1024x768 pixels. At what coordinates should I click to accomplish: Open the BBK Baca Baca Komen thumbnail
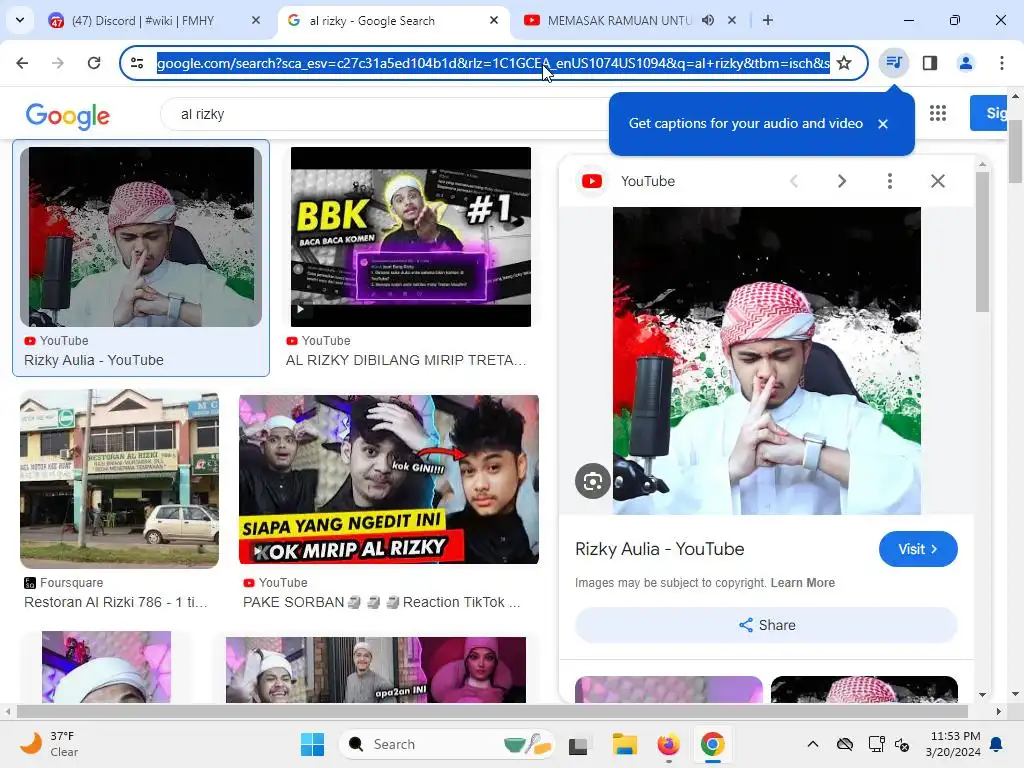pos(411,236)
